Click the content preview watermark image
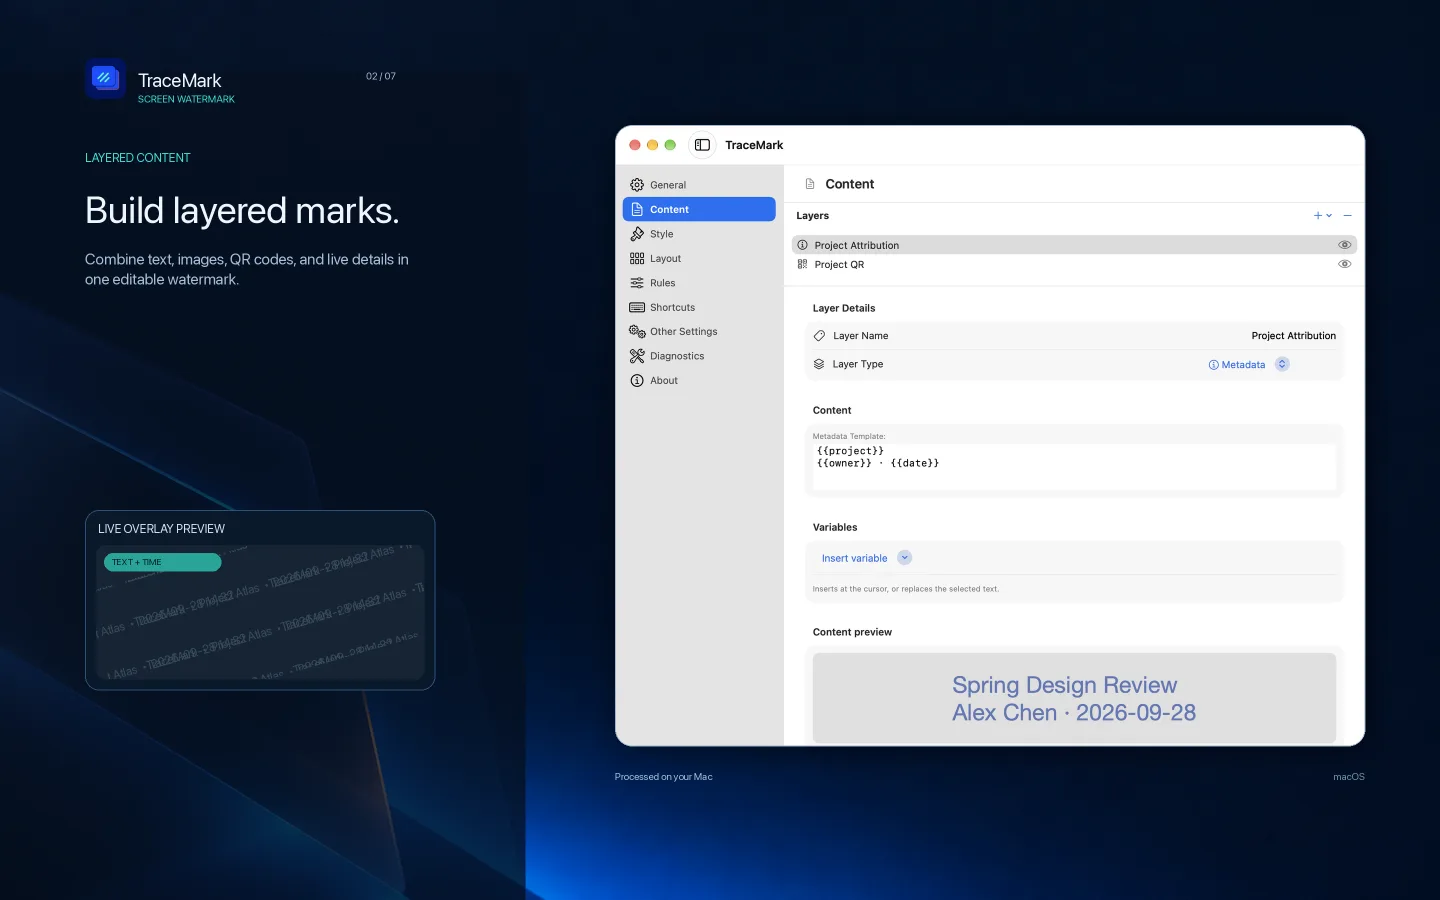This screenshot has height=900, width=1440. (1074, 698)
